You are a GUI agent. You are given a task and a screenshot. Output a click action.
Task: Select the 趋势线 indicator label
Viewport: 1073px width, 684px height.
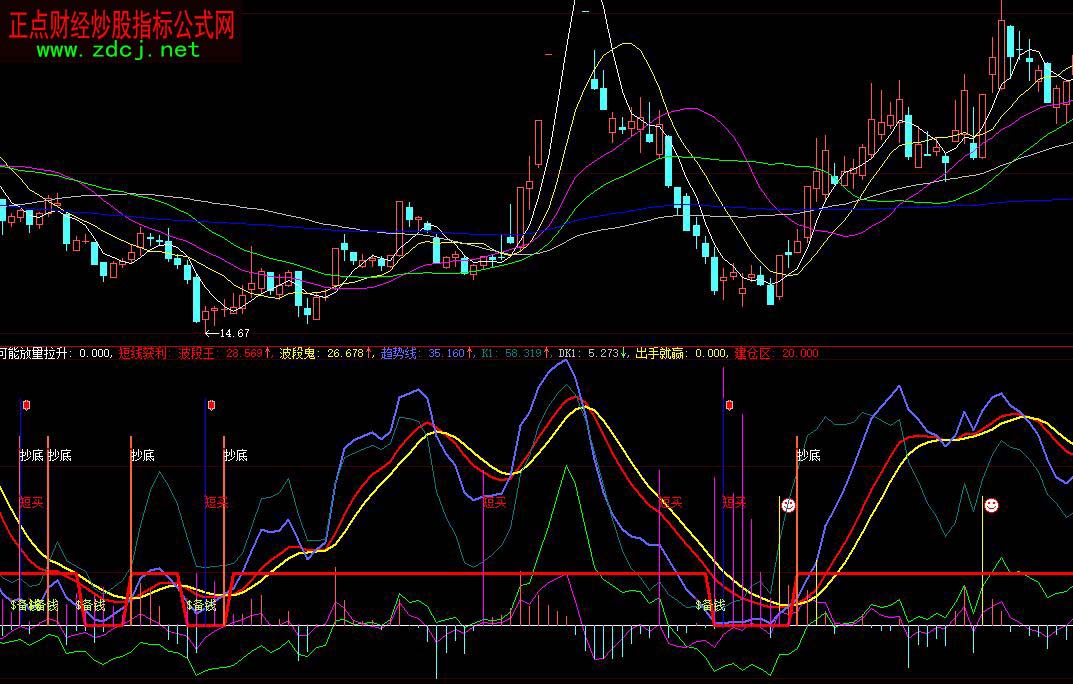(x=401, y=353)
